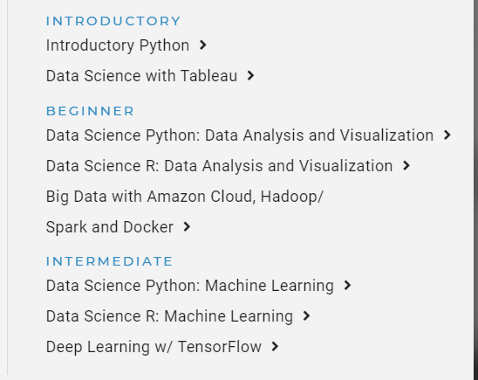478x380 pixels.
Task: Open Deep Learning w/ TensorFlow course
Action: pos(154,347)
